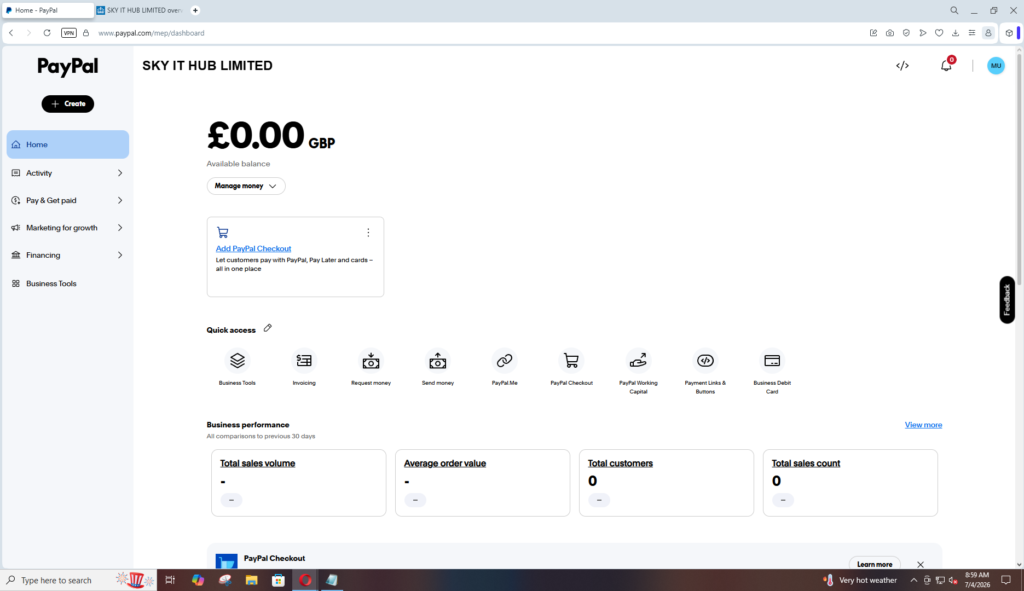
Task: Click the Create button
Action: 68,104
